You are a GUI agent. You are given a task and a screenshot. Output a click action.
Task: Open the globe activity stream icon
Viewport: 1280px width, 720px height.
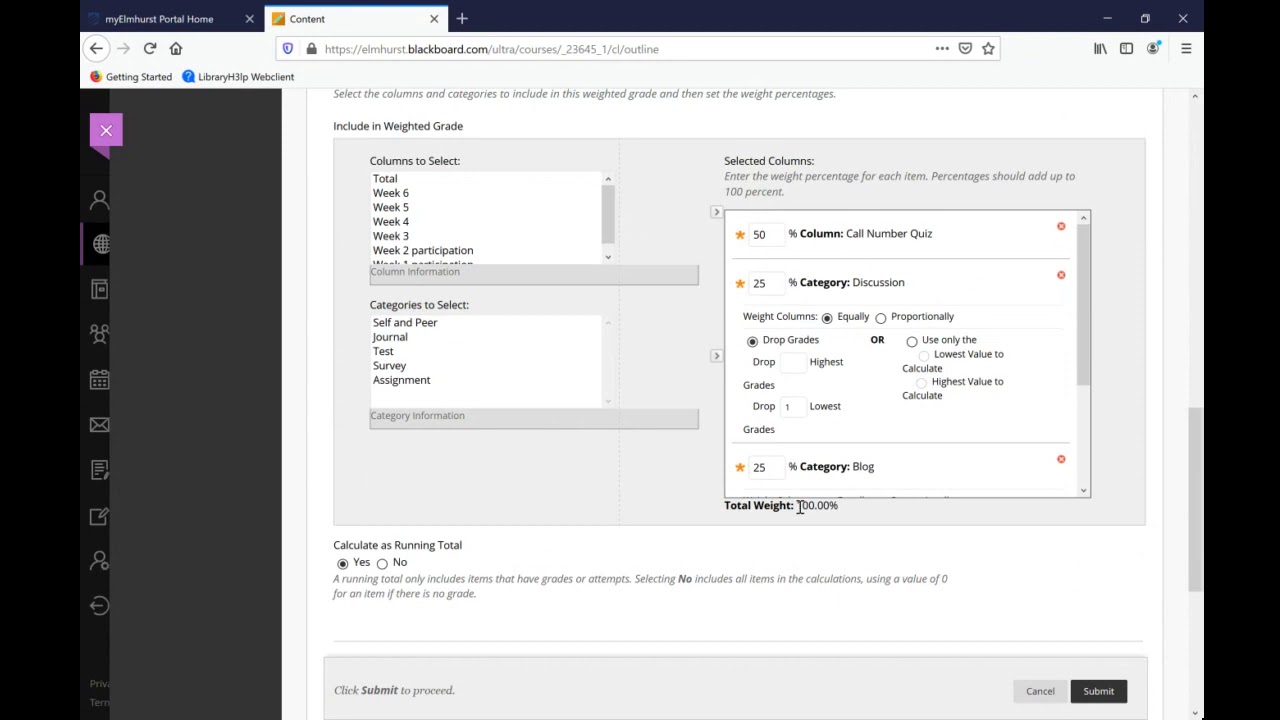point(101,244)
